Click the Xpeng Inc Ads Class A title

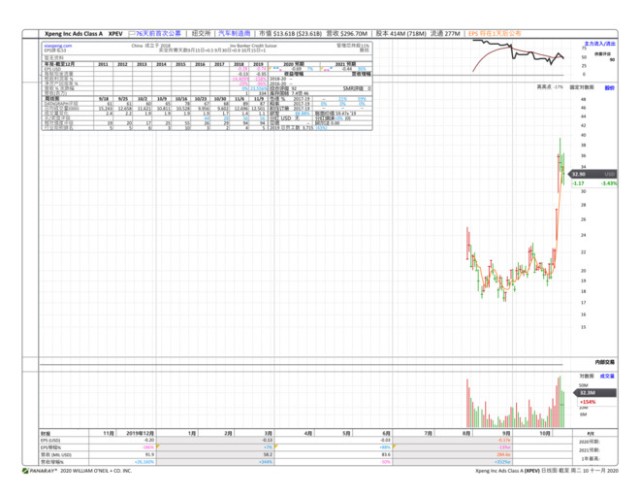point(73,33)
